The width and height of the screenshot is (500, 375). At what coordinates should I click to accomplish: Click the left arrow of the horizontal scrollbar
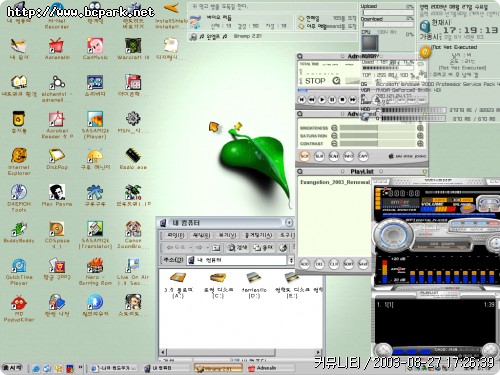163,352
